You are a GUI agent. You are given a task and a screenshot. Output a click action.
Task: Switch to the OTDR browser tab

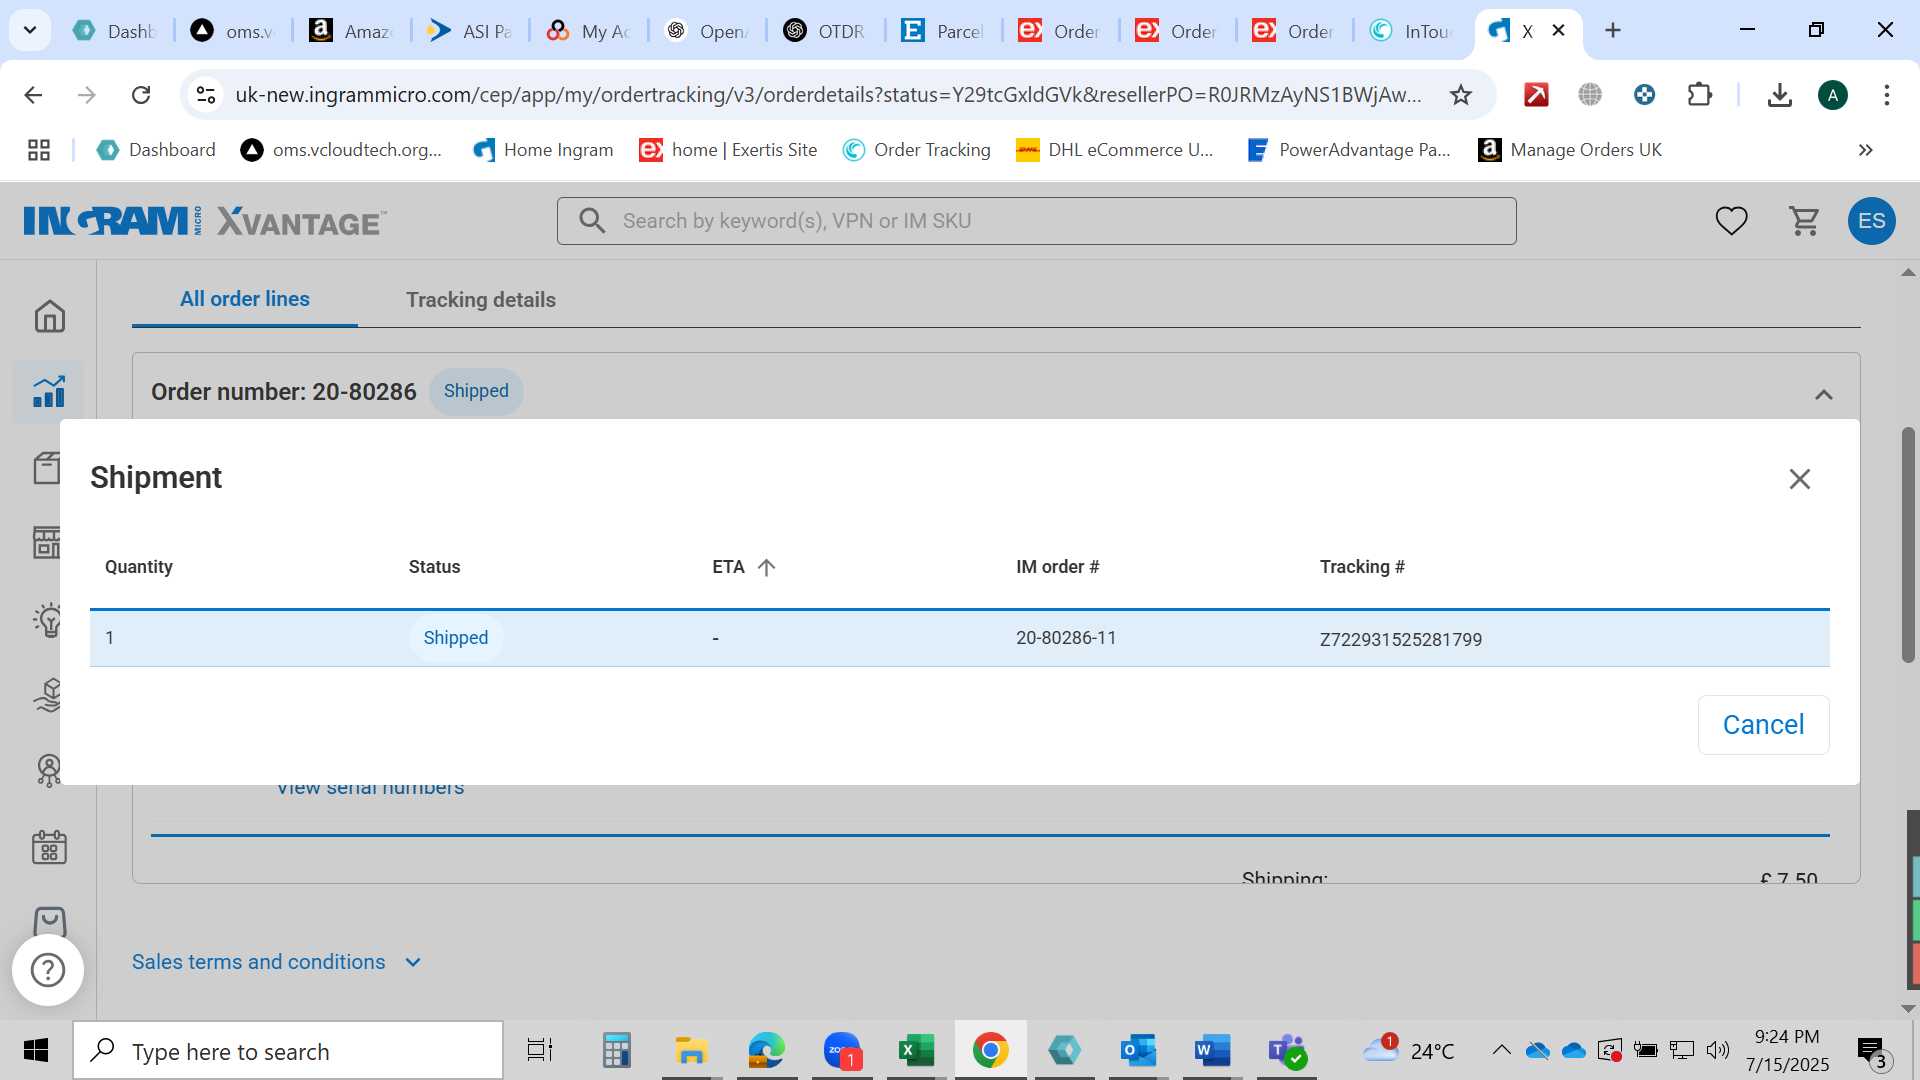point(826,31)
